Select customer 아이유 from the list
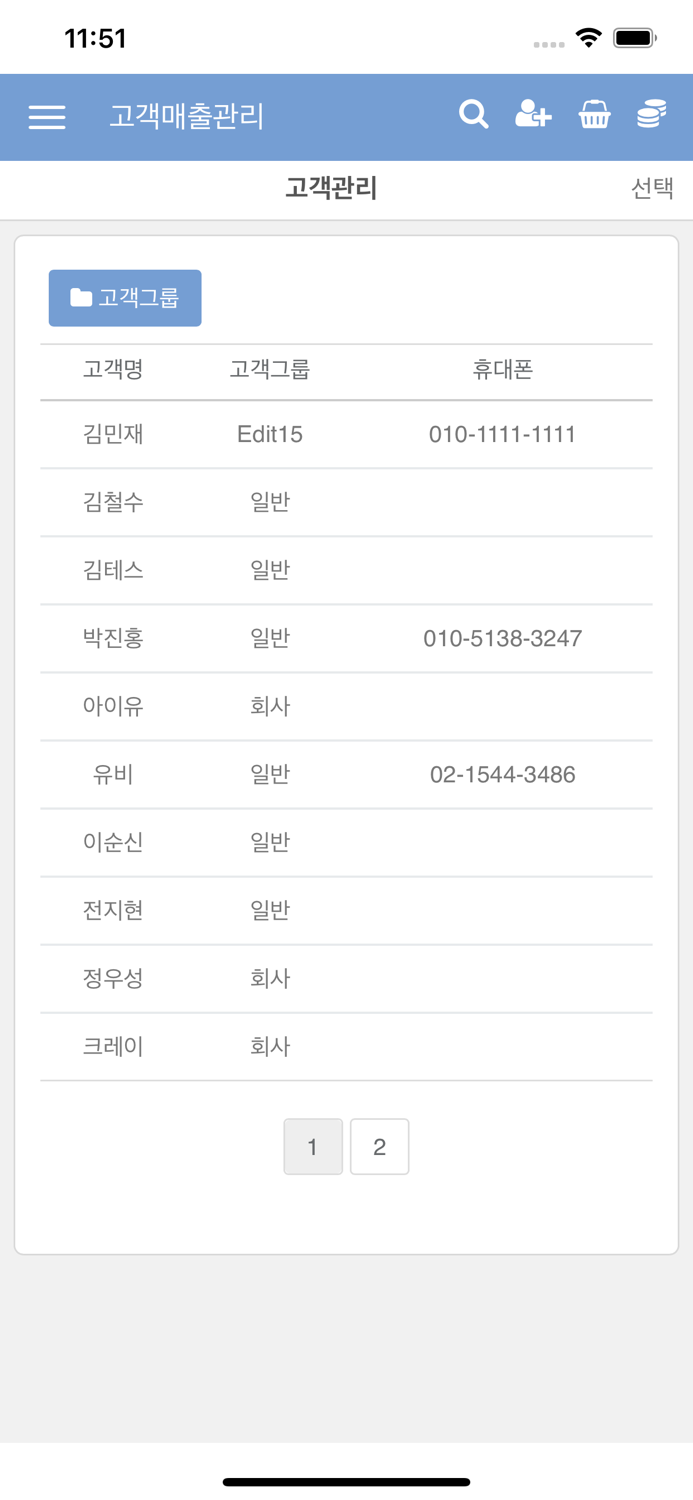Viewport: 693px width, 1500px height. [x=113, y=706]
